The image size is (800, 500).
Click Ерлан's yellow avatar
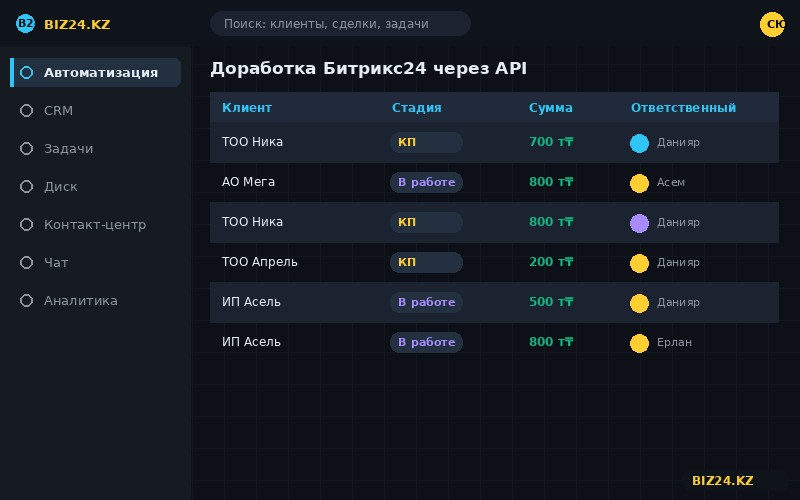pyautogui.click(x=639, y=343)
